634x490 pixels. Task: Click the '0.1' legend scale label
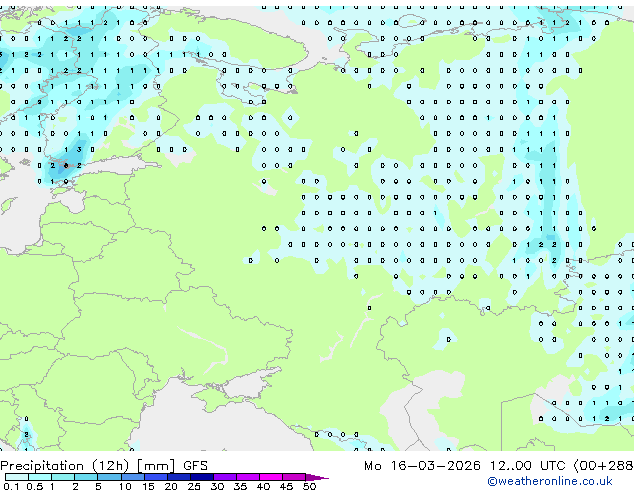tap(11, 486)
